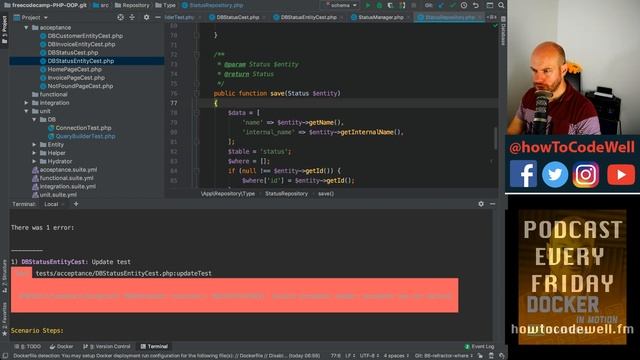640x360 pixels.
Task: Click the save() breadcrumb below editor
Action: coord(326,194)
